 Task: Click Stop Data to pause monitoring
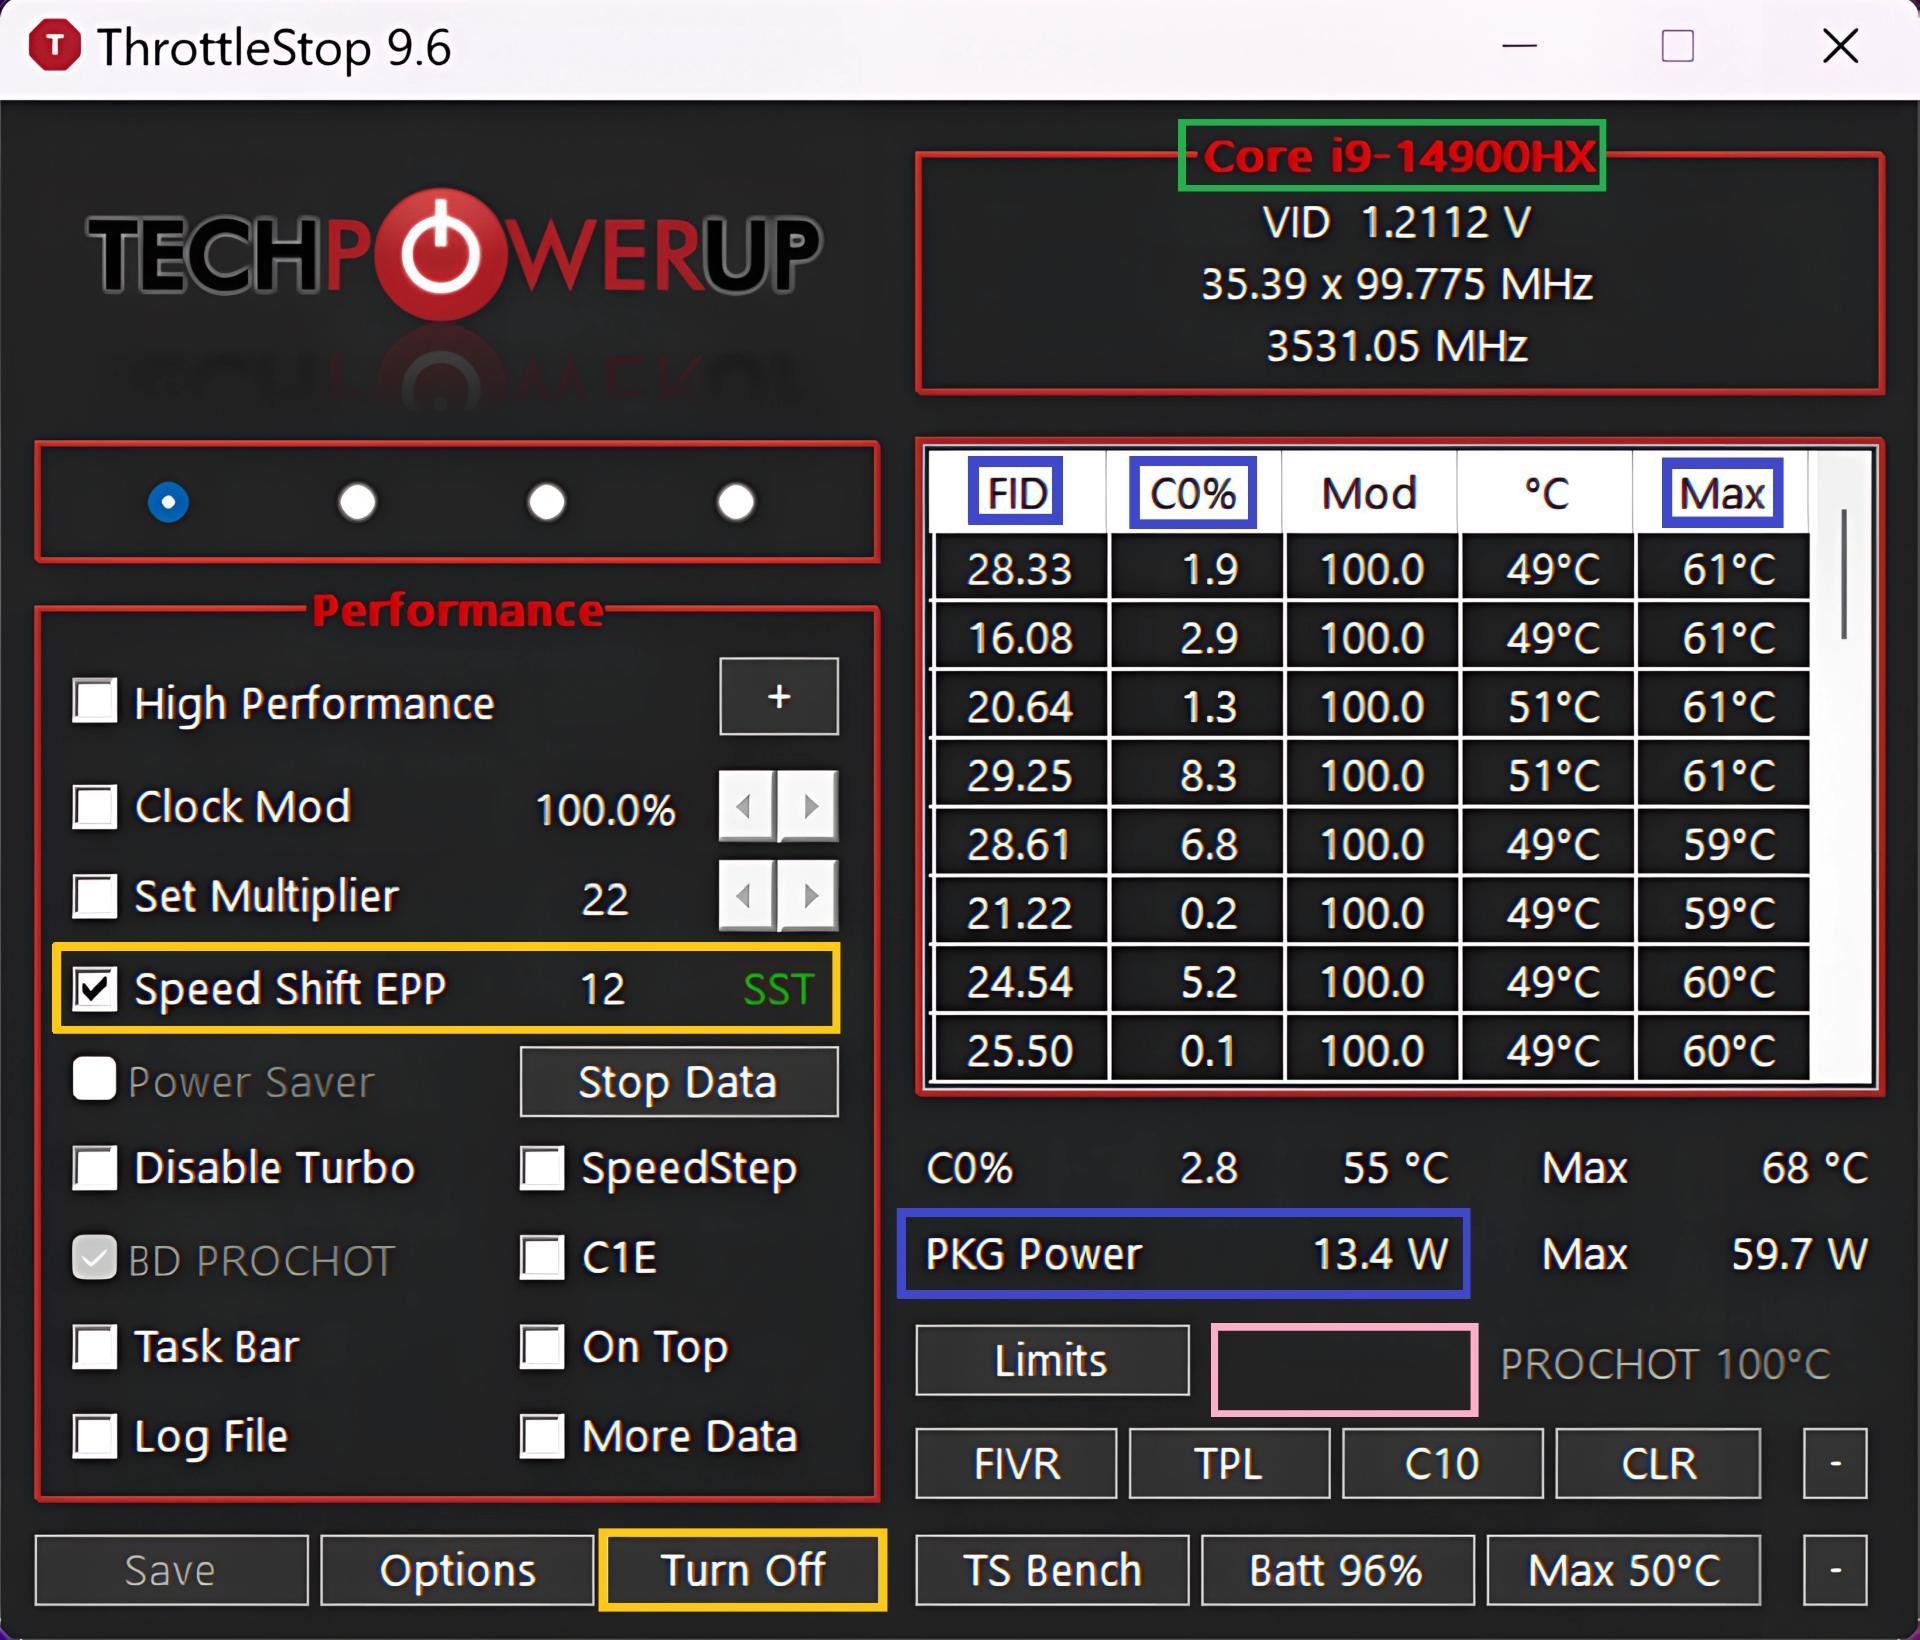point(678,1081)
